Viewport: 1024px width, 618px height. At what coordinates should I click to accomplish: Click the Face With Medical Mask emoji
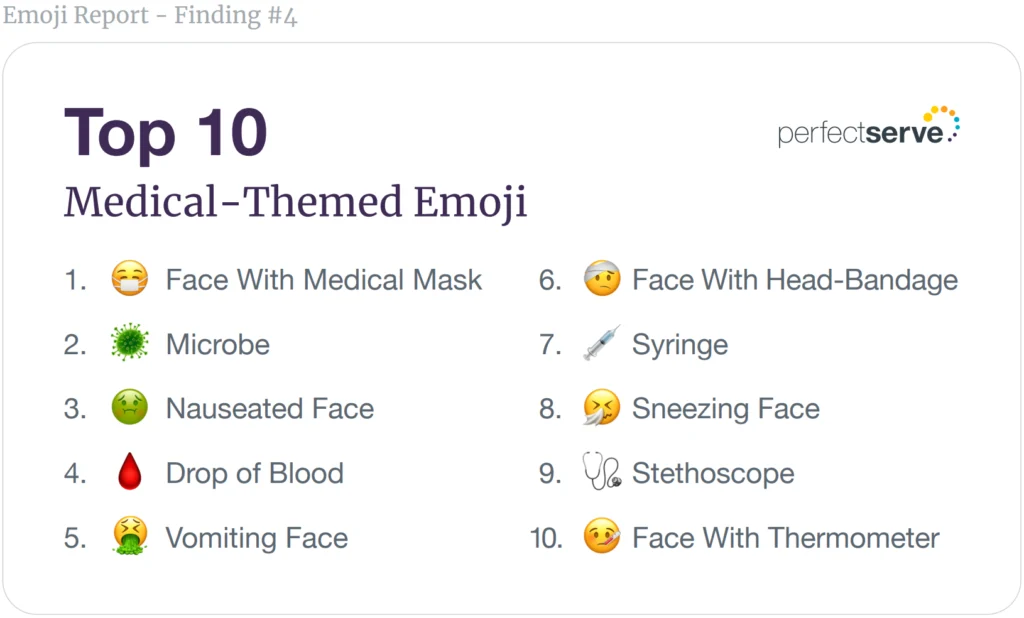pos(130,281)
